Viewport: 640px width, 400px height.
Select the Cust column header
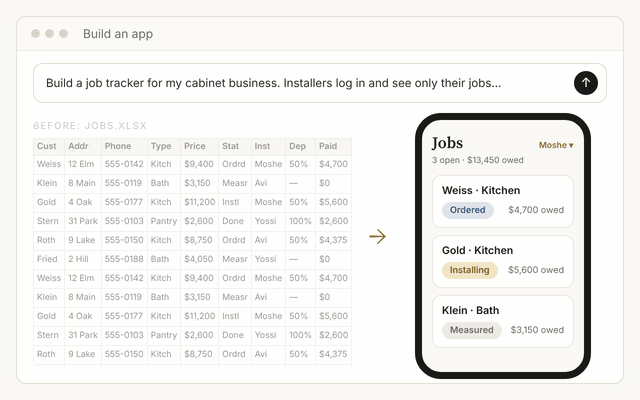47,146
